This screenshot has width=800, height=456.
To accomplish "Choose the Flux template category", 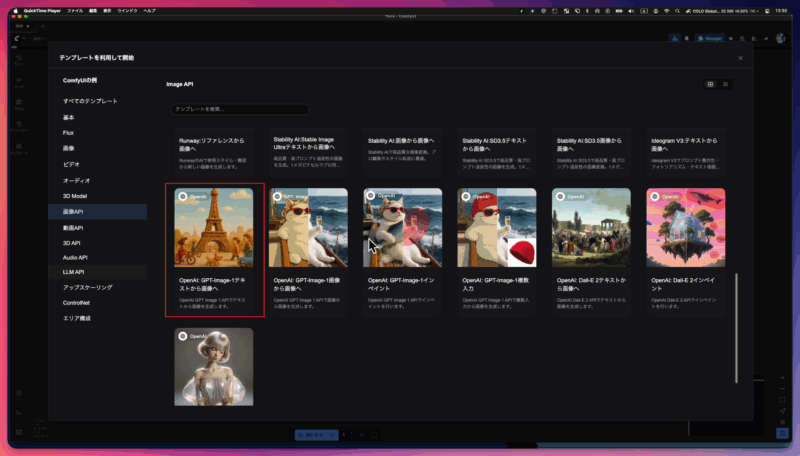I will pos(68,132).
